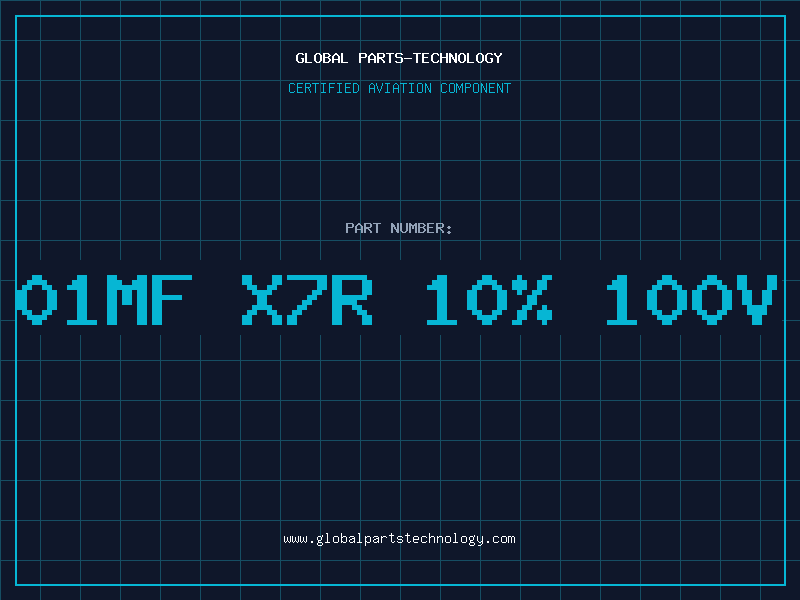Click the letter M in 01MF

(127, 300)
